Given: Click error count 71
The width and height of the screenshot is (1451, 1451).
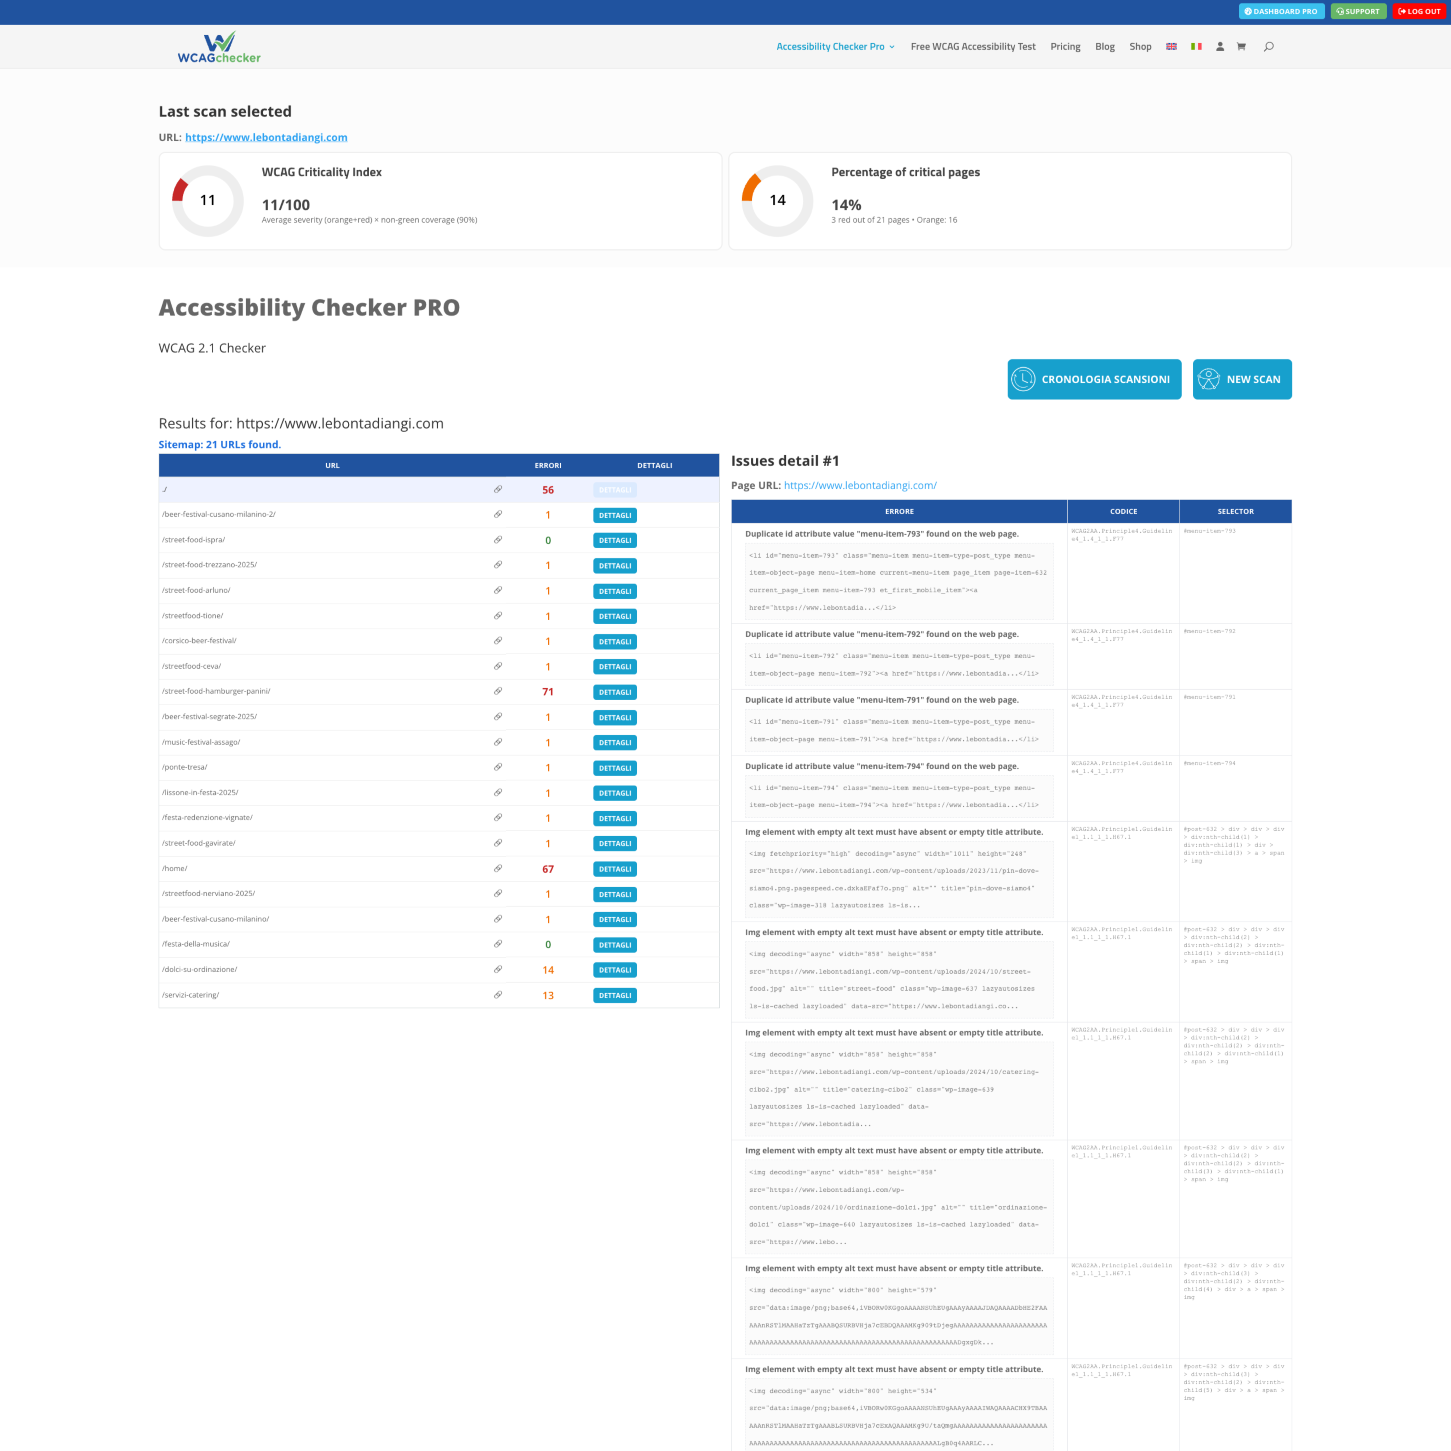Looking at the screenshot, I should (x=548, y=692).
